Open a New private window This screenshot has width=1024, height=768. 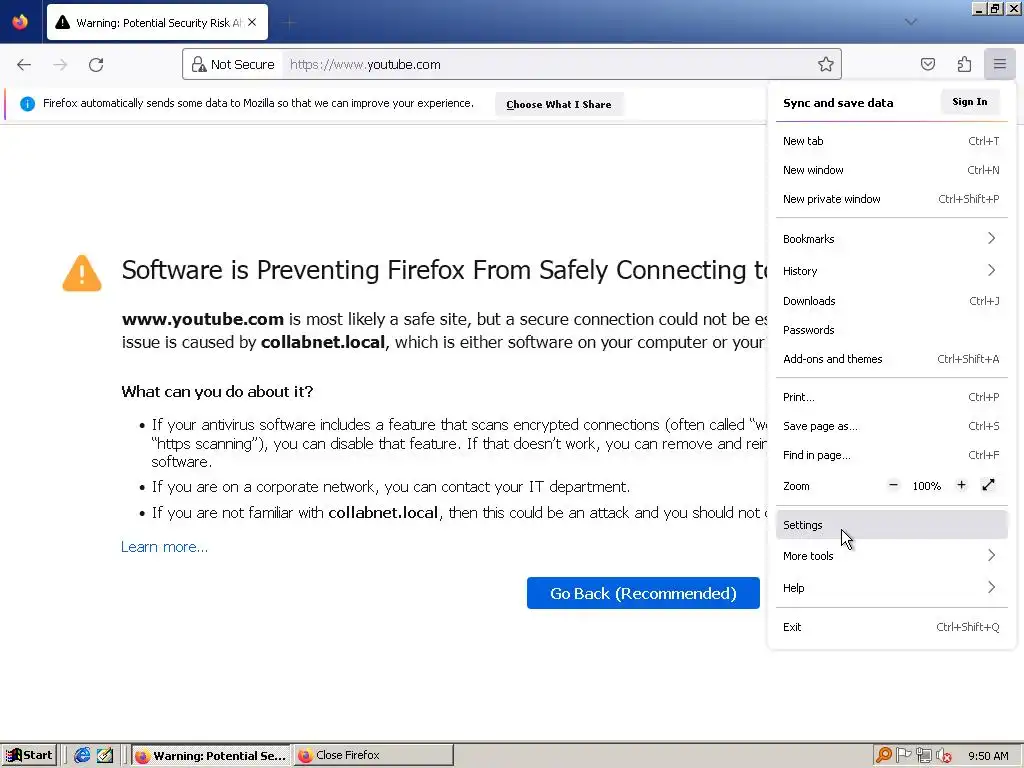click(891, 199)
